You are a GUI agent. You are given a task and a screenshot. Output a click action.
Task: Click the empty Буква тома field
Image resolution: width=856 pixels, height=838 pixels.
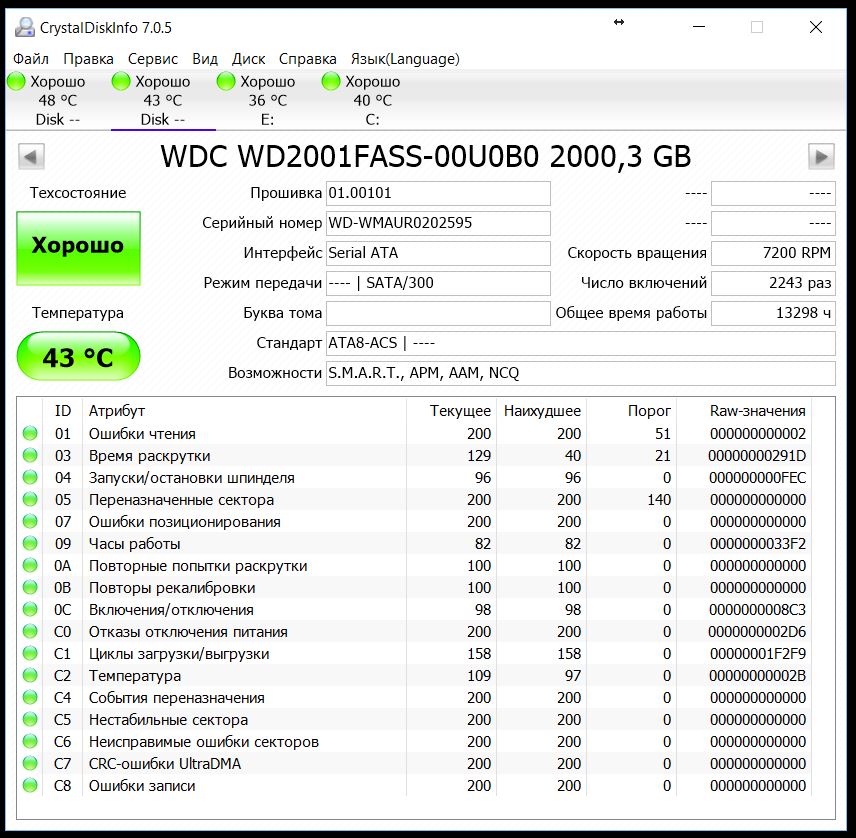click(x=438, y=313)
